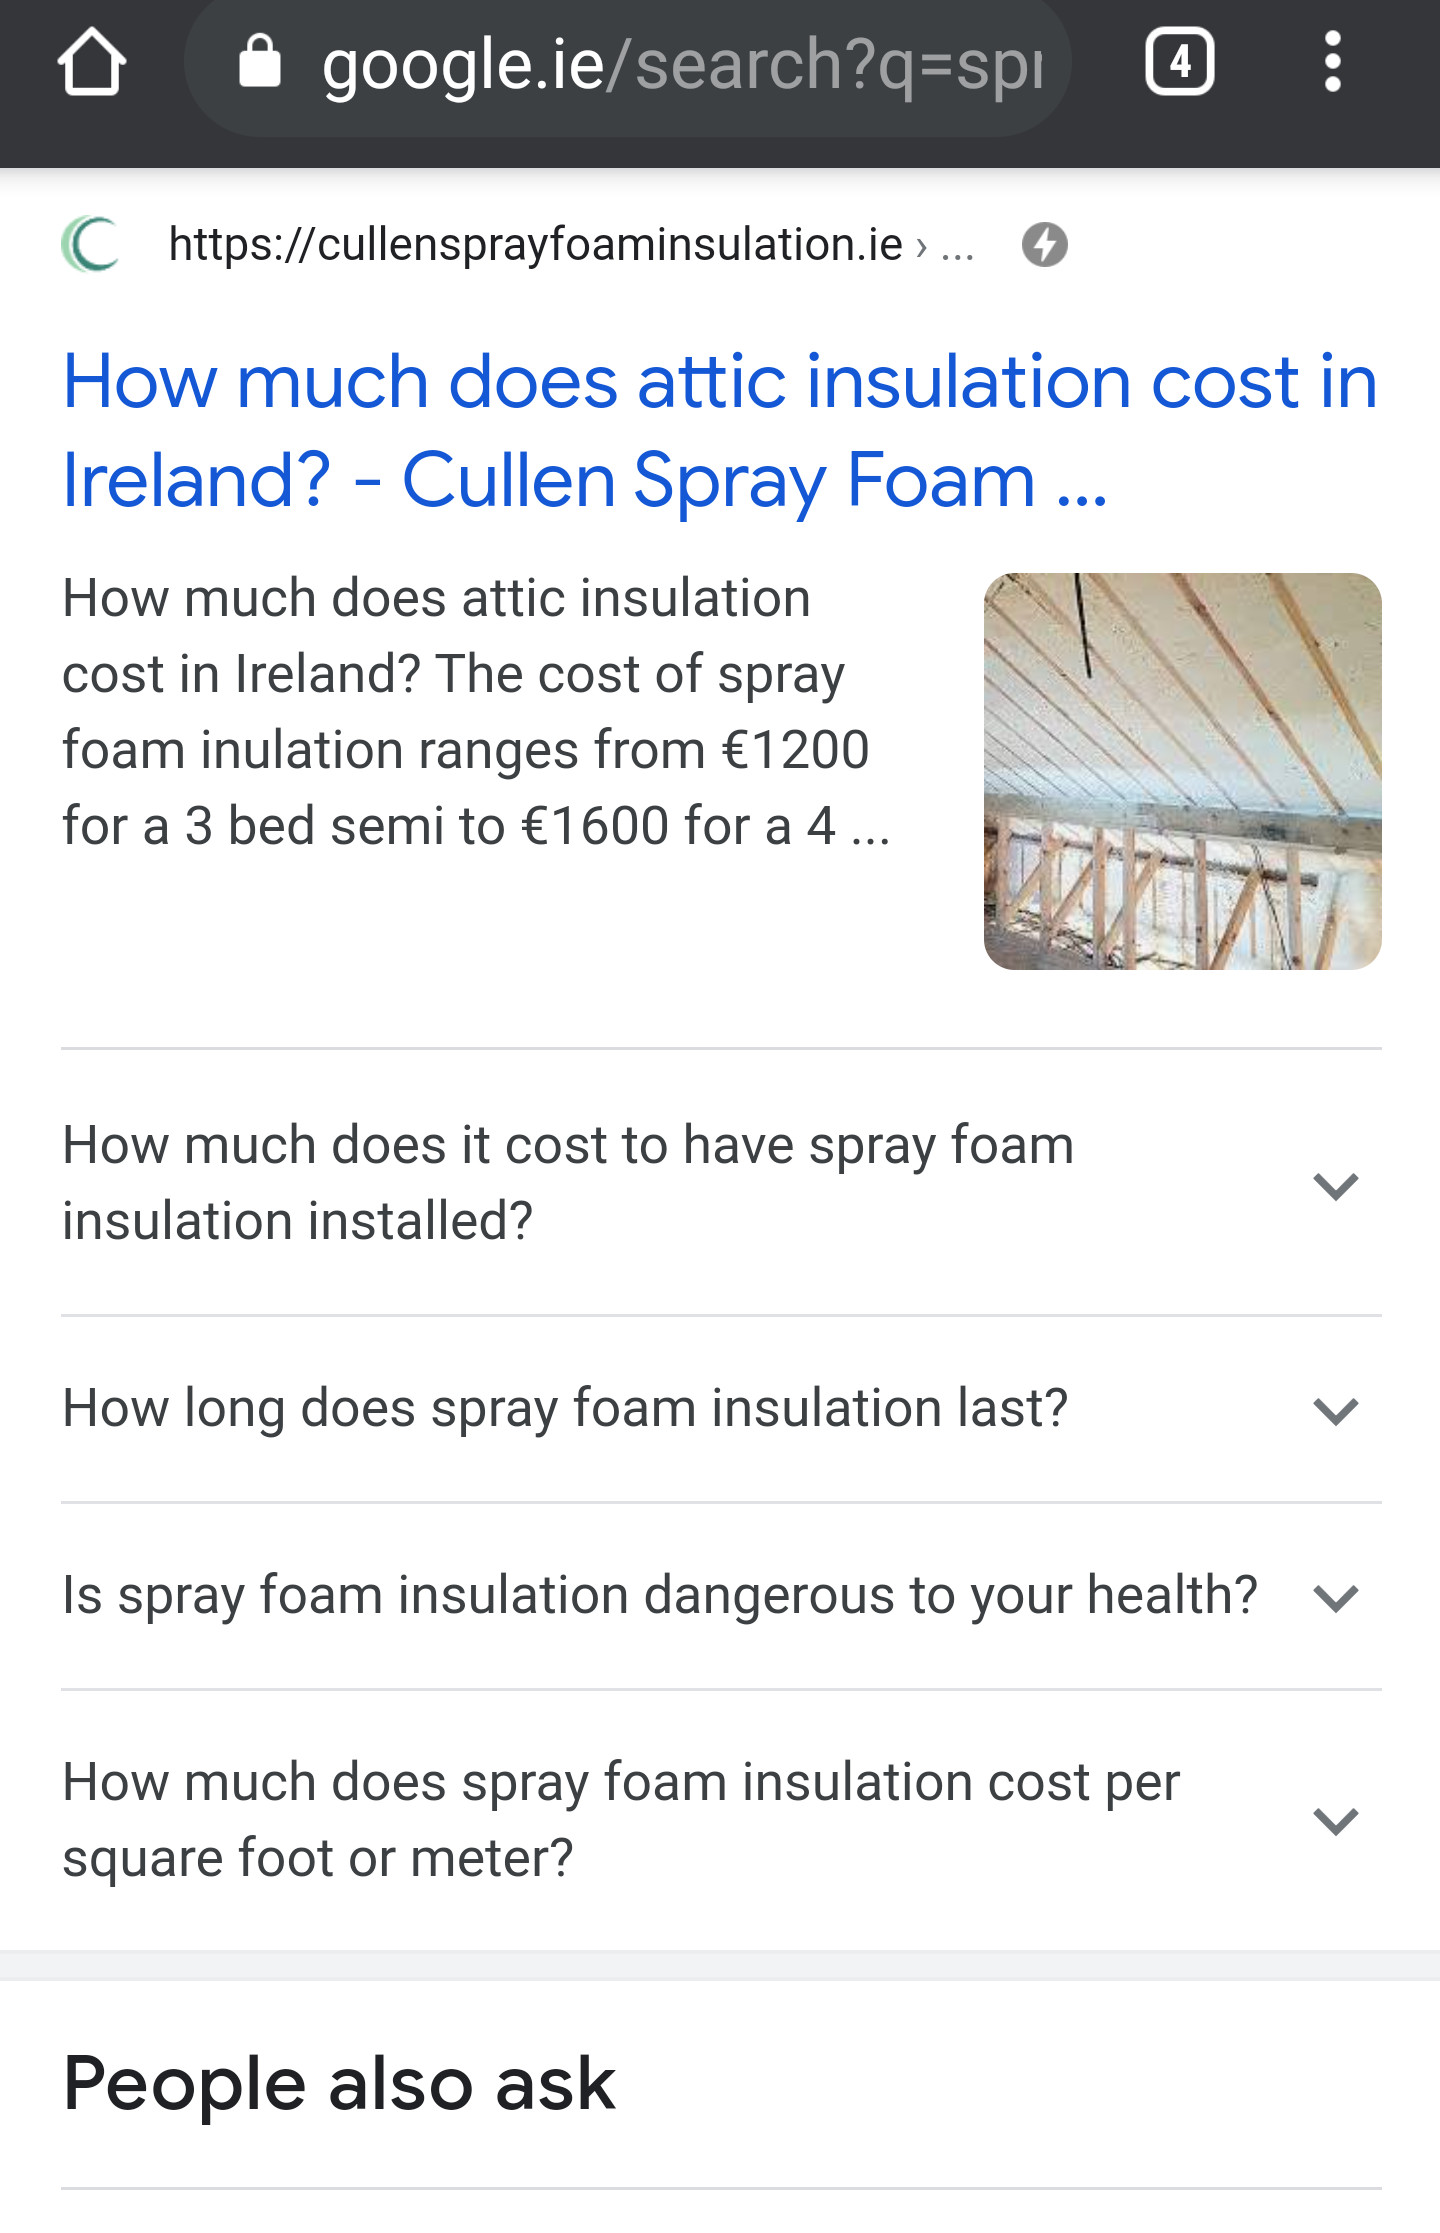Expand the chevron for cost per square foot question
Screen dimensions: 1440x2233
tap(1335, 1821)
